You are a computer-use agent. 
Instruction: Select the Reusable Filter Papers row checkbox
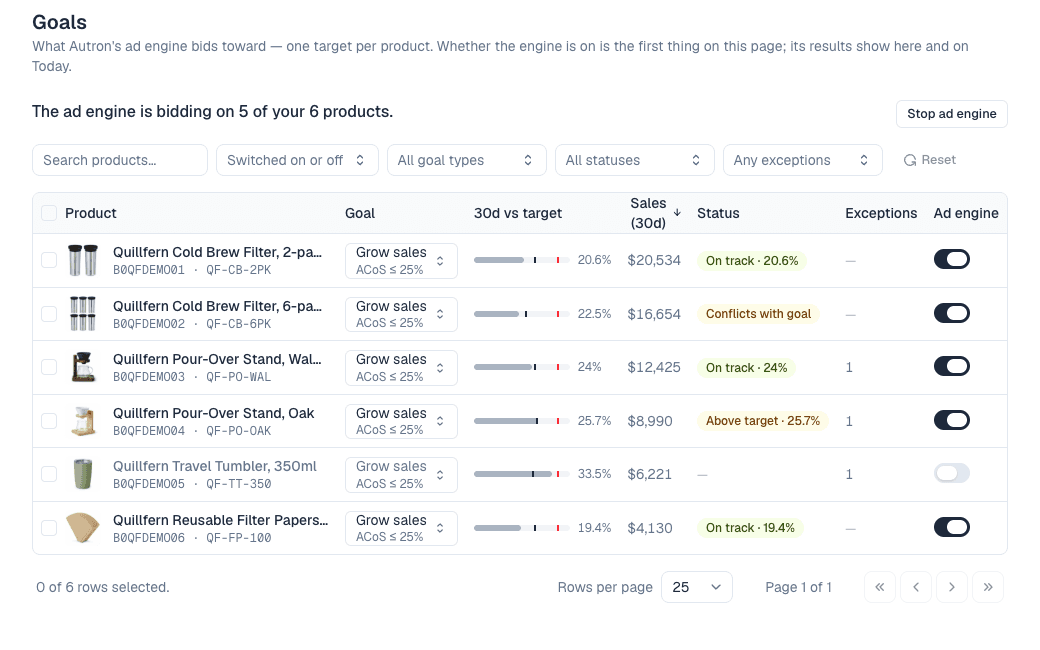[49, 528]
